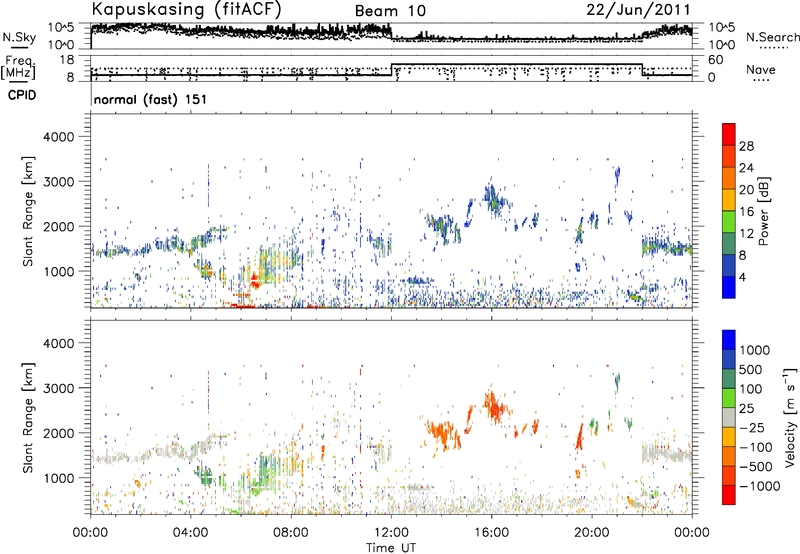Click the leftmost '00:00' time axis label

pyautogui.click(x=90, y=533)
